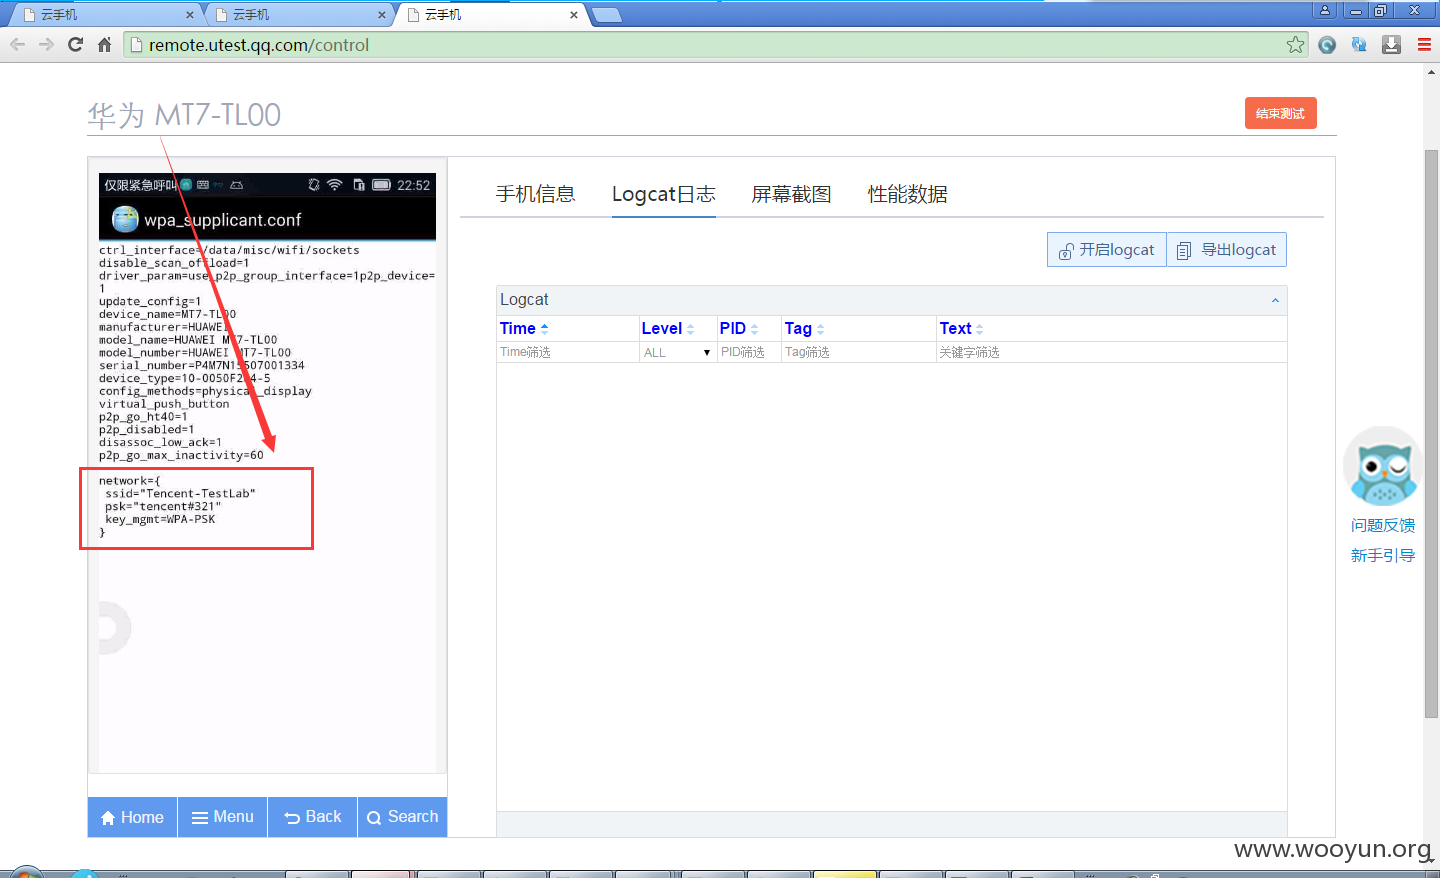Screen dimensions: 1440x878
Task: Open the owl feedback mascot
Action: [x=1383, y=467]
